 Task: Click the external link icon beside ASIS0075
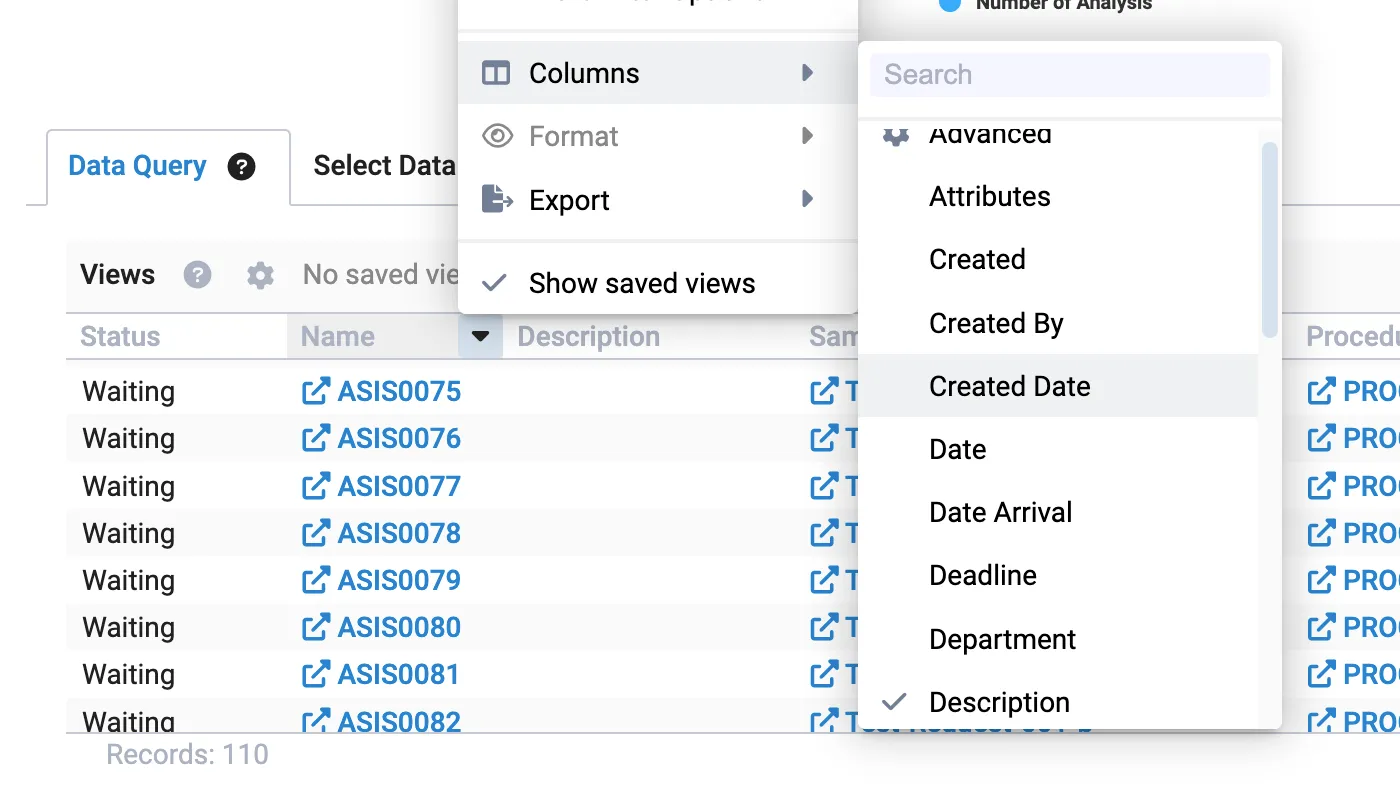318,391
